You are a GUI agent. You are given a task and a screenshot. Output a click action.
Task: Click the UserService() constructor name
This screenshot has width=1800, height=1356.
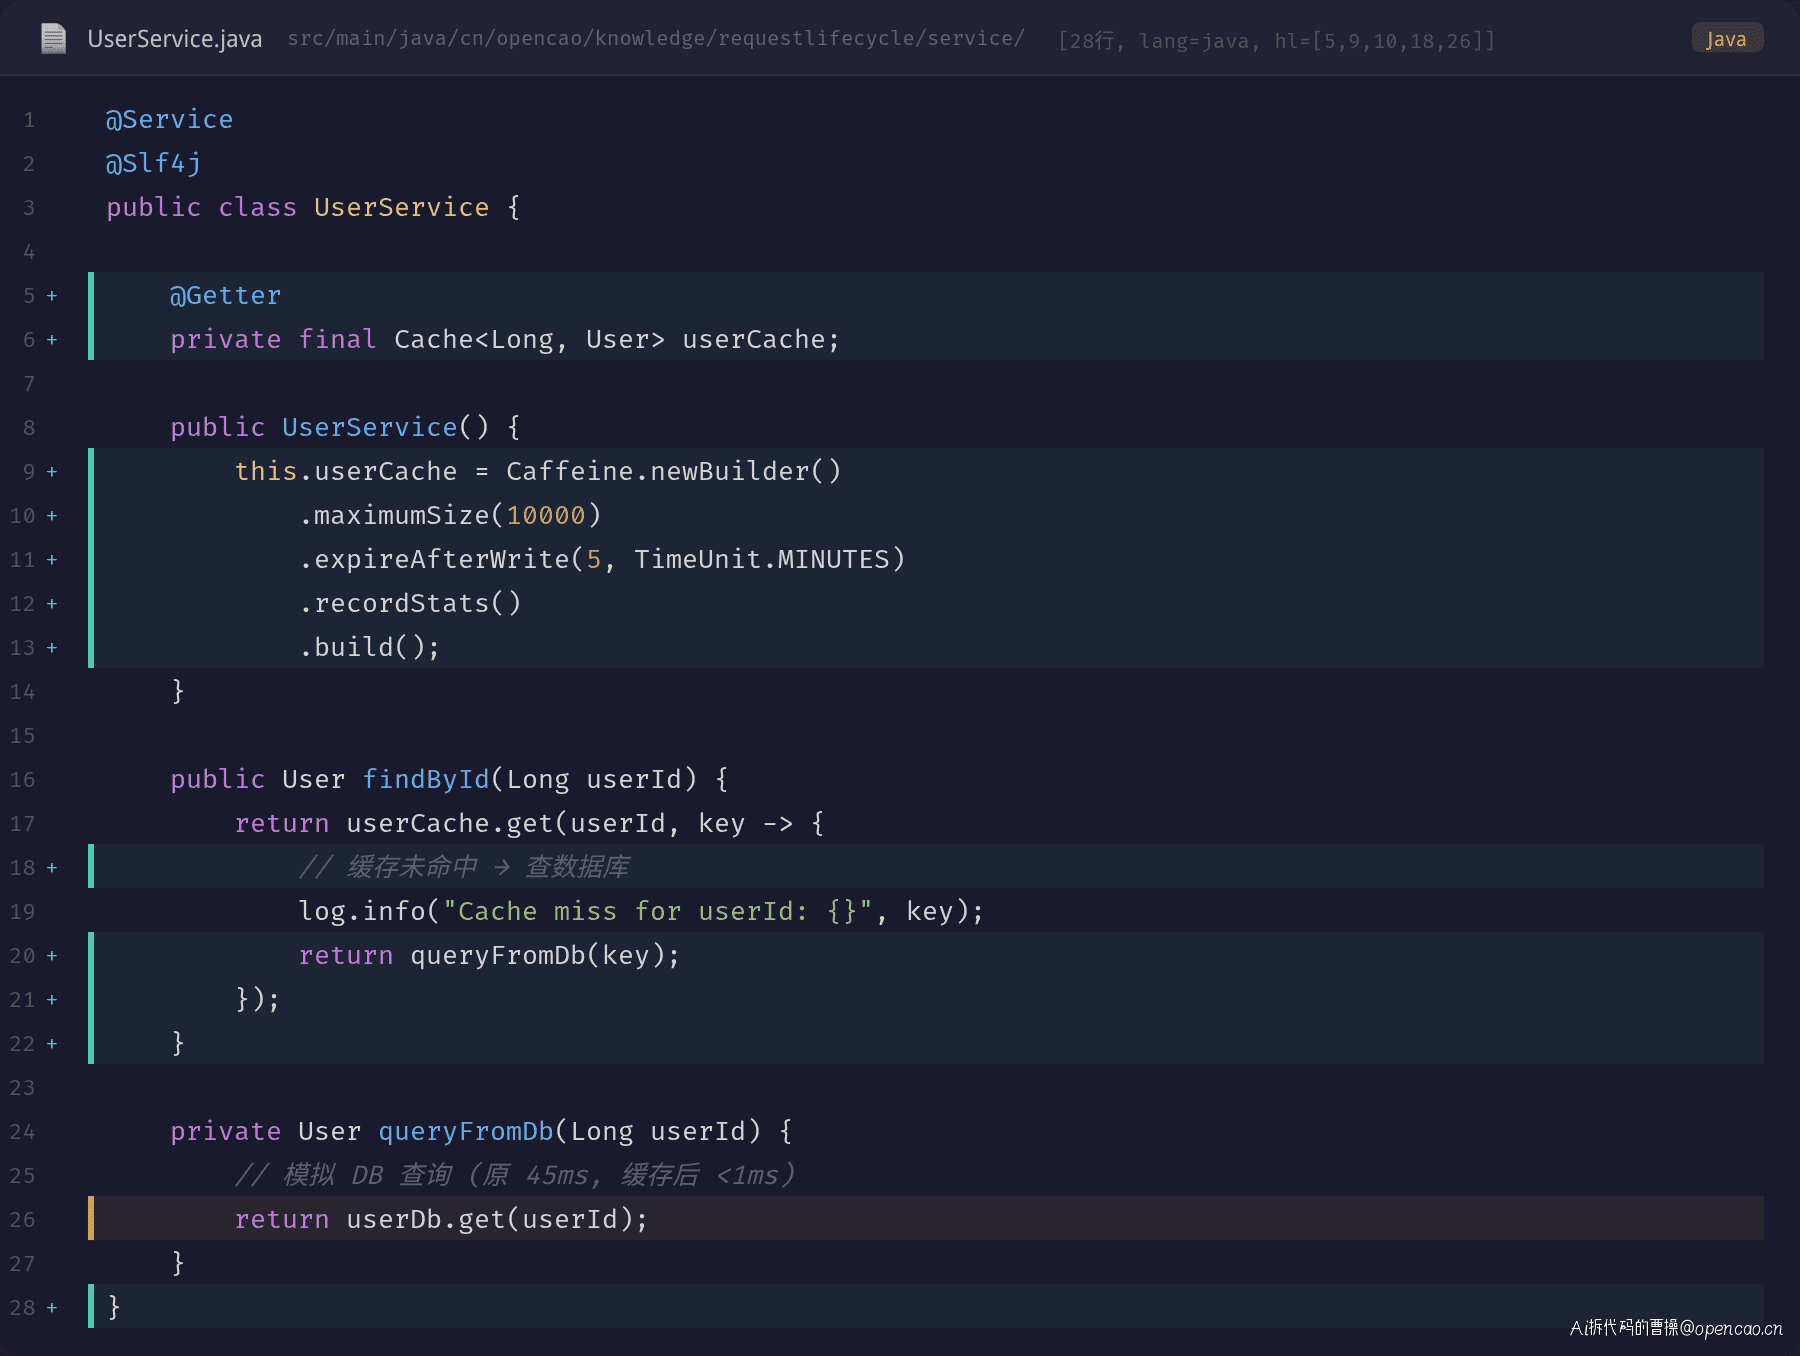point(370,428)
